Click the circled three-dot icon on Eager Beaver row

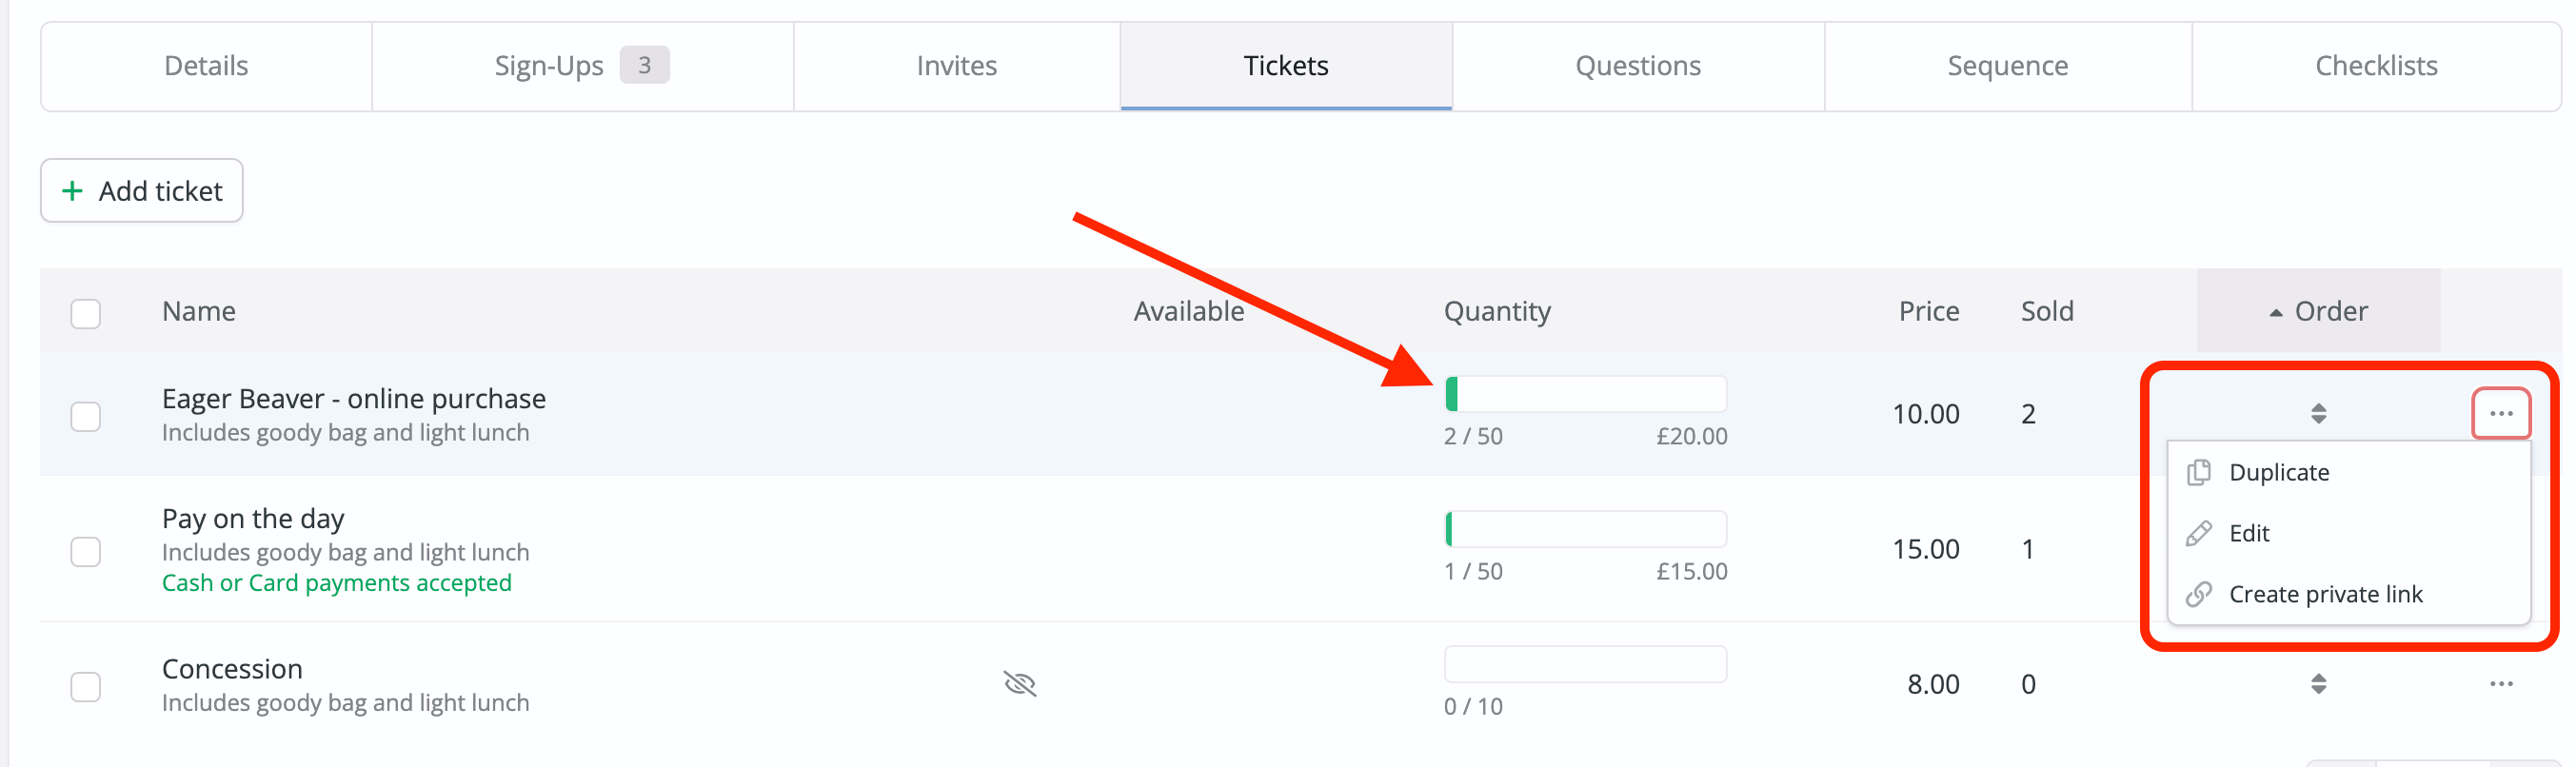click(2502, 413)
